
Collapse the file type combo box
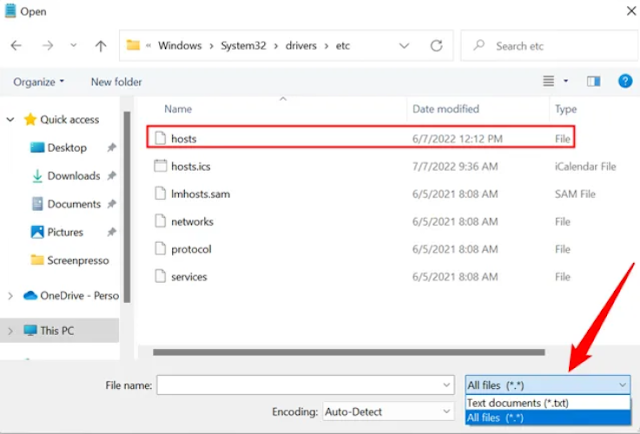548,385
